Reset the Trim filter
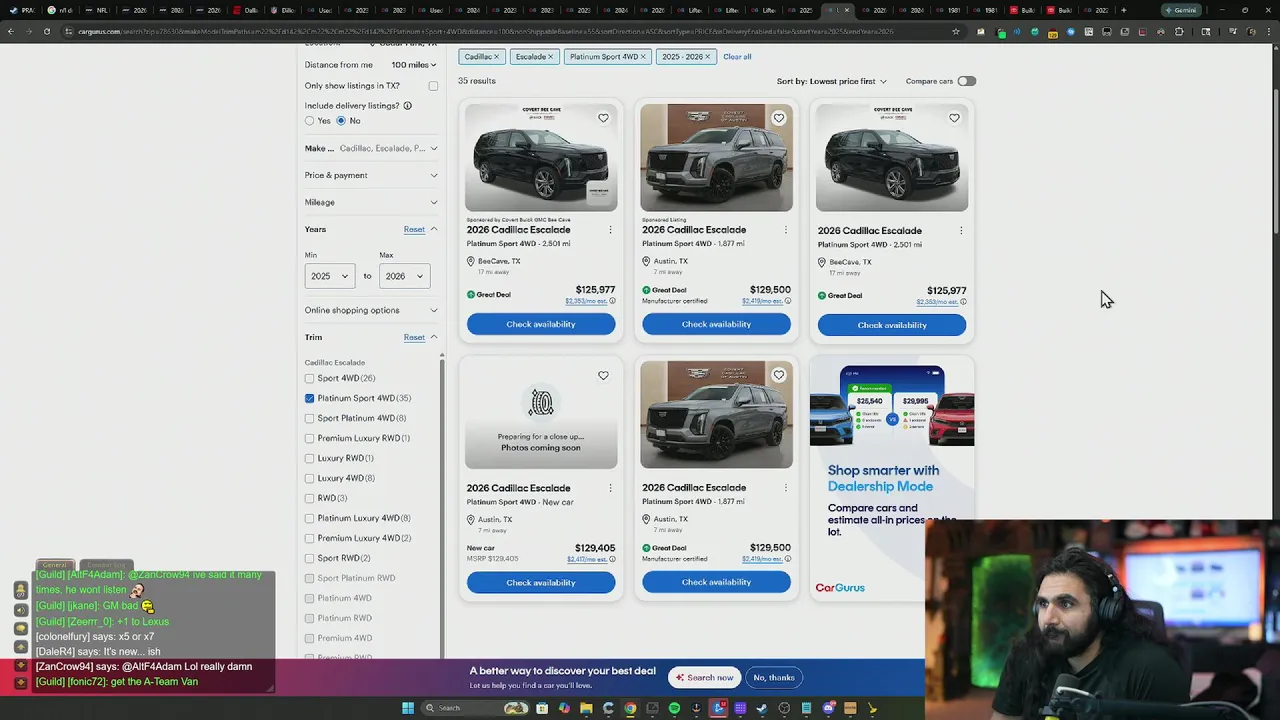1280x720 pixels. point(414,337)
